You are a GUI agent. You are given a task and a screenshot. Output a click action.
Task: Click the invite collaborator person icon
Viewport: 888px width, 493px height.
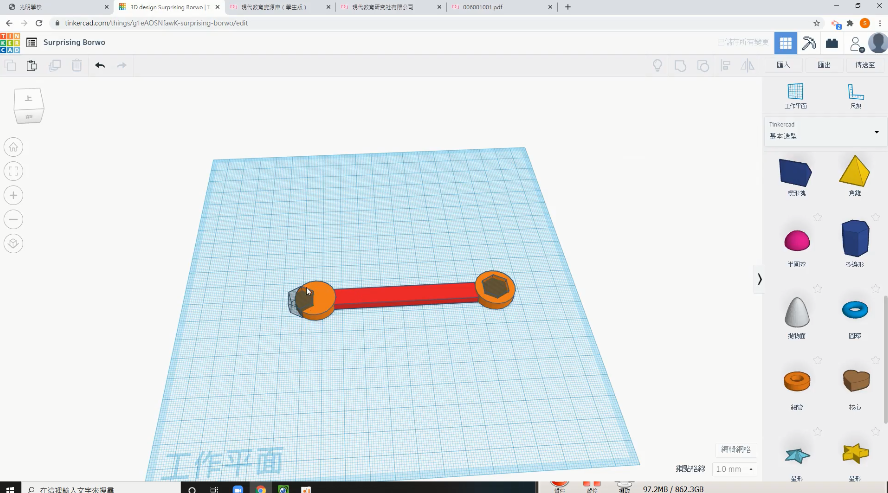click(856, 44)
